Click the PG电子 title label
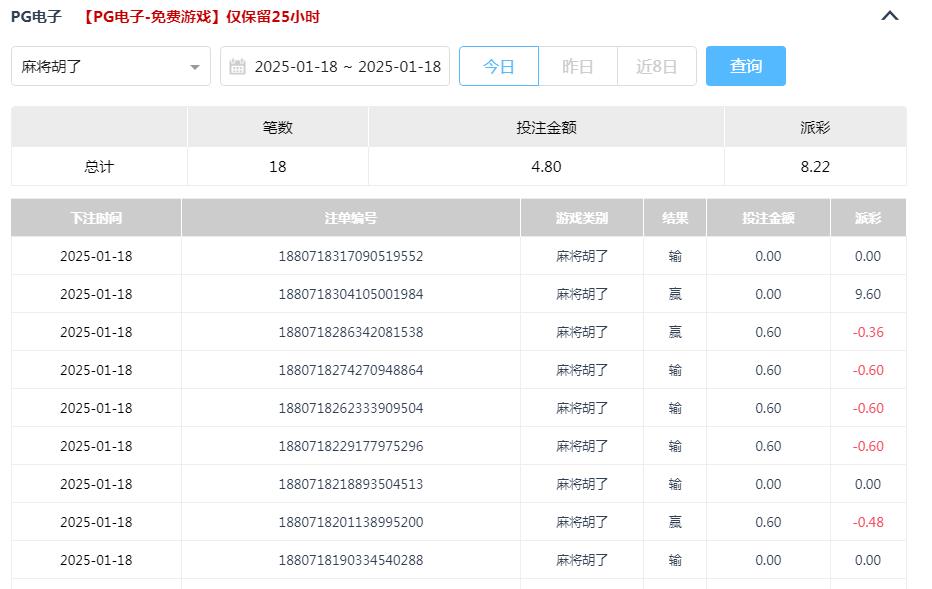 (36, 16)
